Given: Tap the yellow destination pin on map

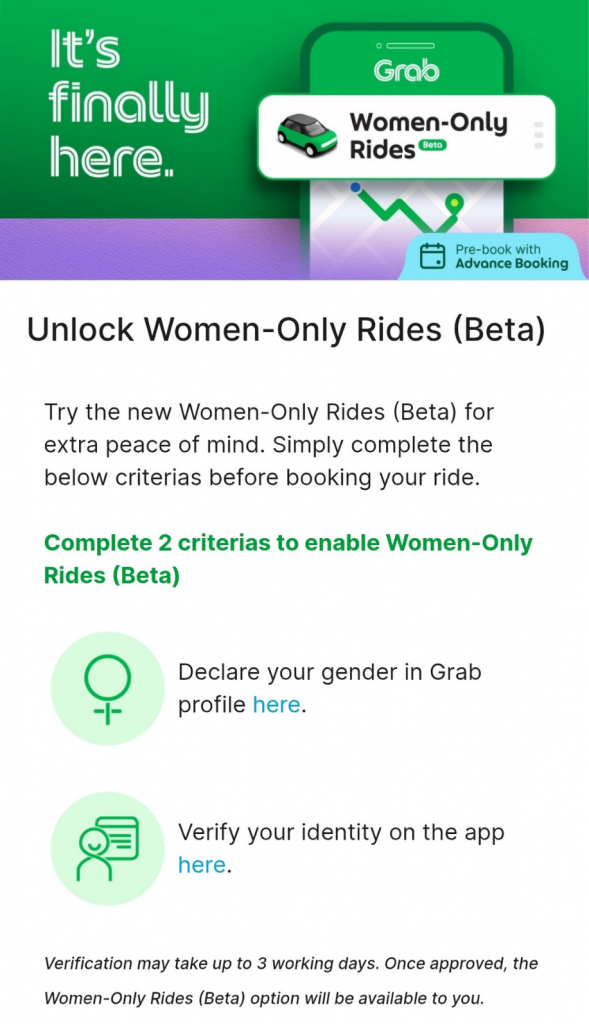Looking at the screenshot, I should pyautogui.click(x=454, y=206).
